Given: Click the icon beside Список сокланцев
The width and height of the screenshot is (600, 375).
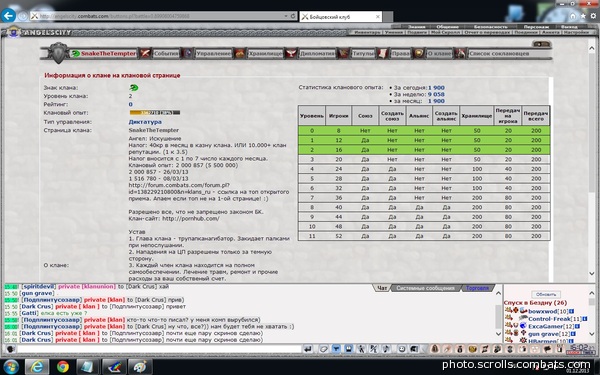Looking at the screenshot, I should (x=460, y=53).
